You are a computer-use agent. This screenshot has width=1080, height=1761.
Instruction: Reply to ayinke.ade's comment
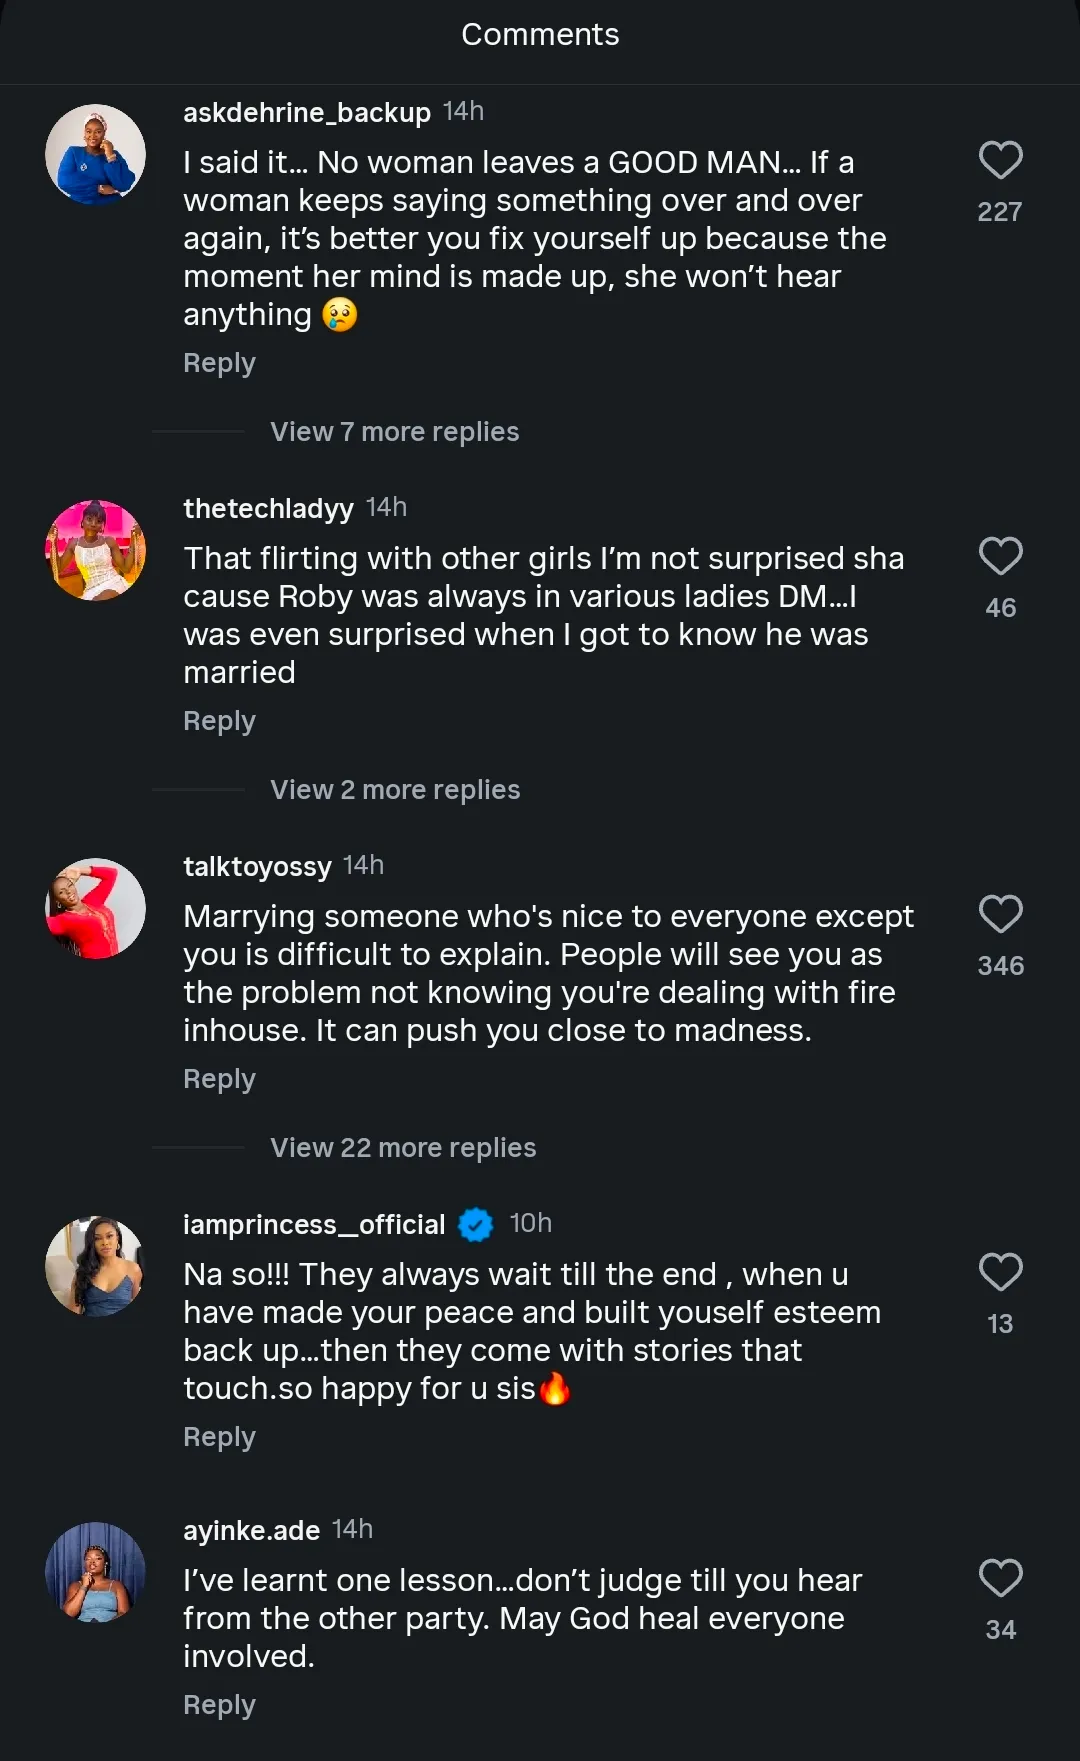219,1705
